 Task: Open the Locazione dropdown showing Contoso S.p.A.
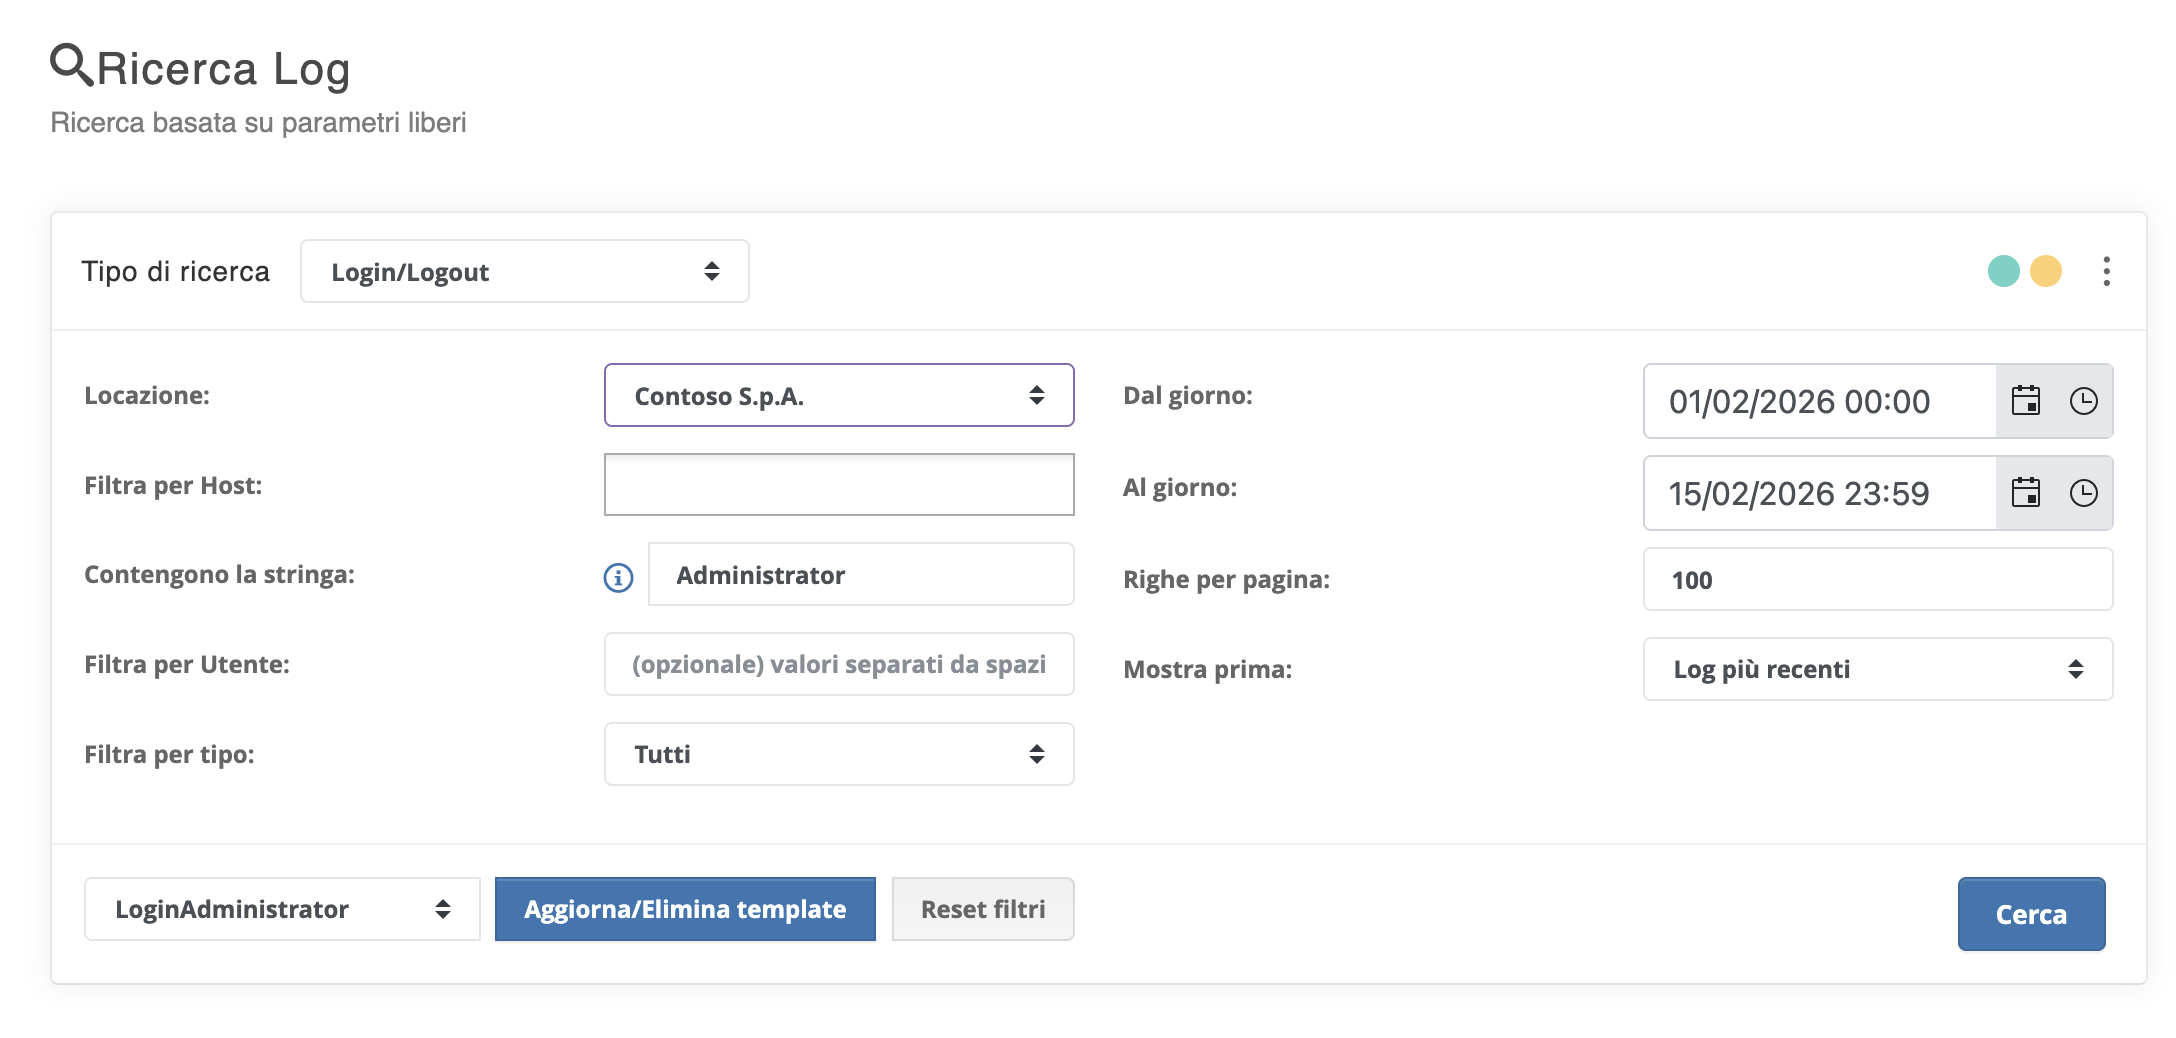(838, 395)
